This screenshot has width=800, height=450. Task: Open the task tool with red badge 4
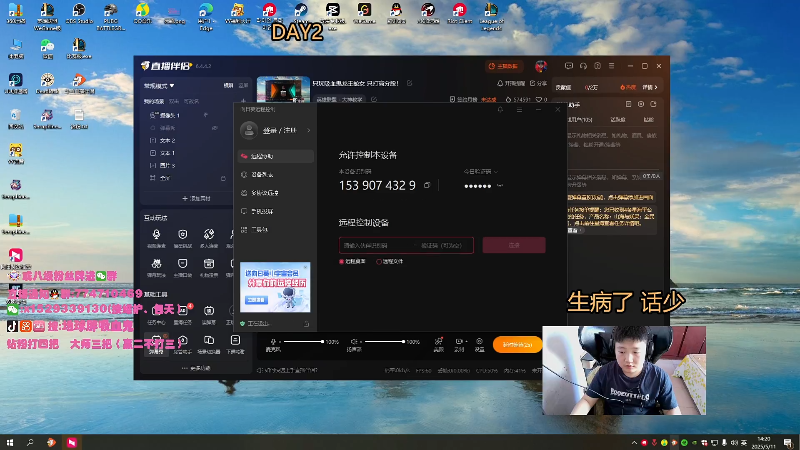(183, 314)
